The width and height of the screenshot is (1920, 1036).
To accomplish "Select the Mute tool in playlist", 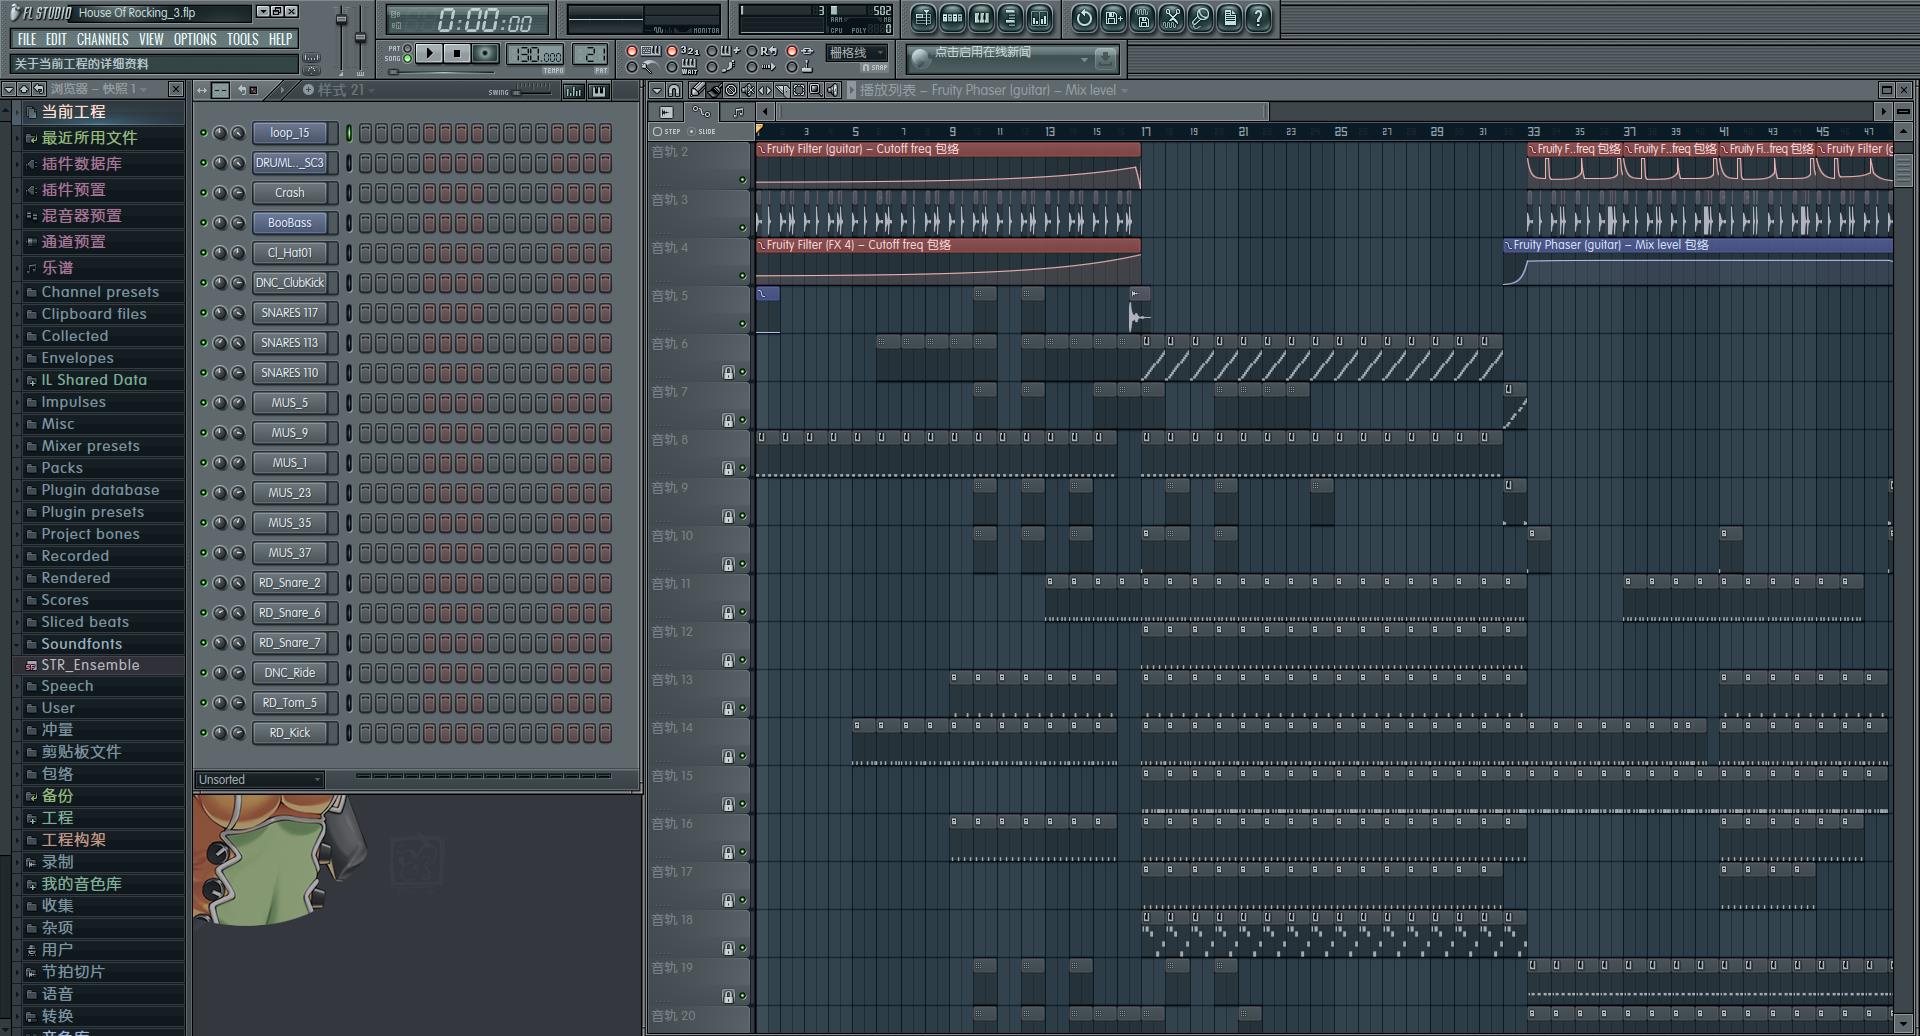I will [x=748, y=90].
